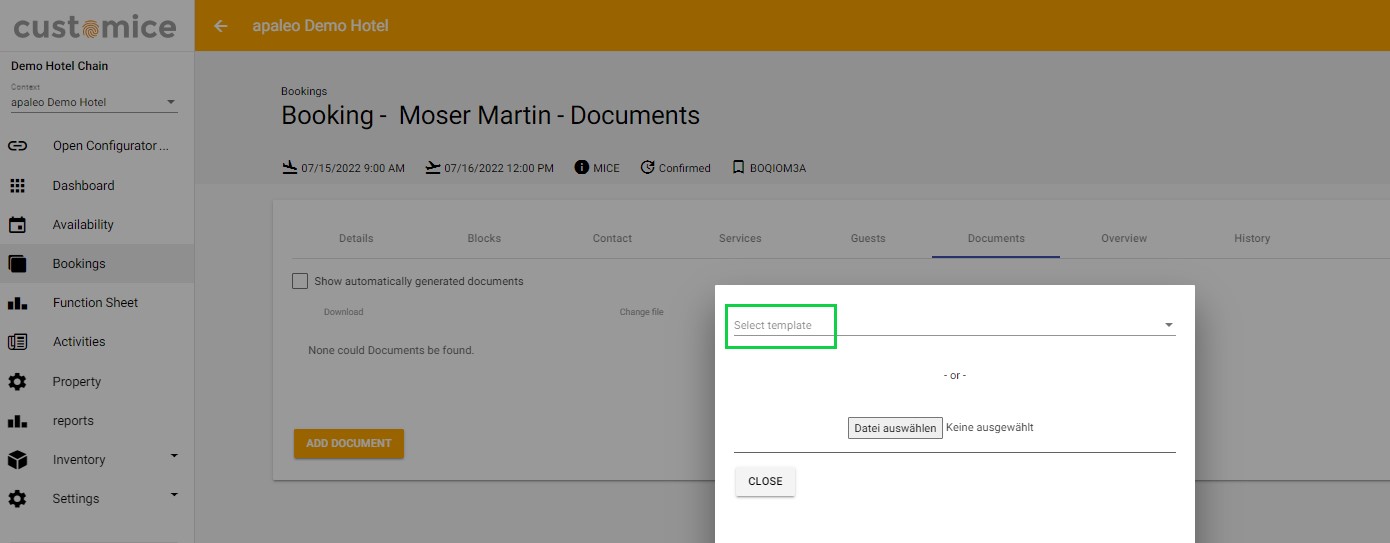Open the Select template dropdown arrow
The image size is (1390, 543).
click(1168, 325)
